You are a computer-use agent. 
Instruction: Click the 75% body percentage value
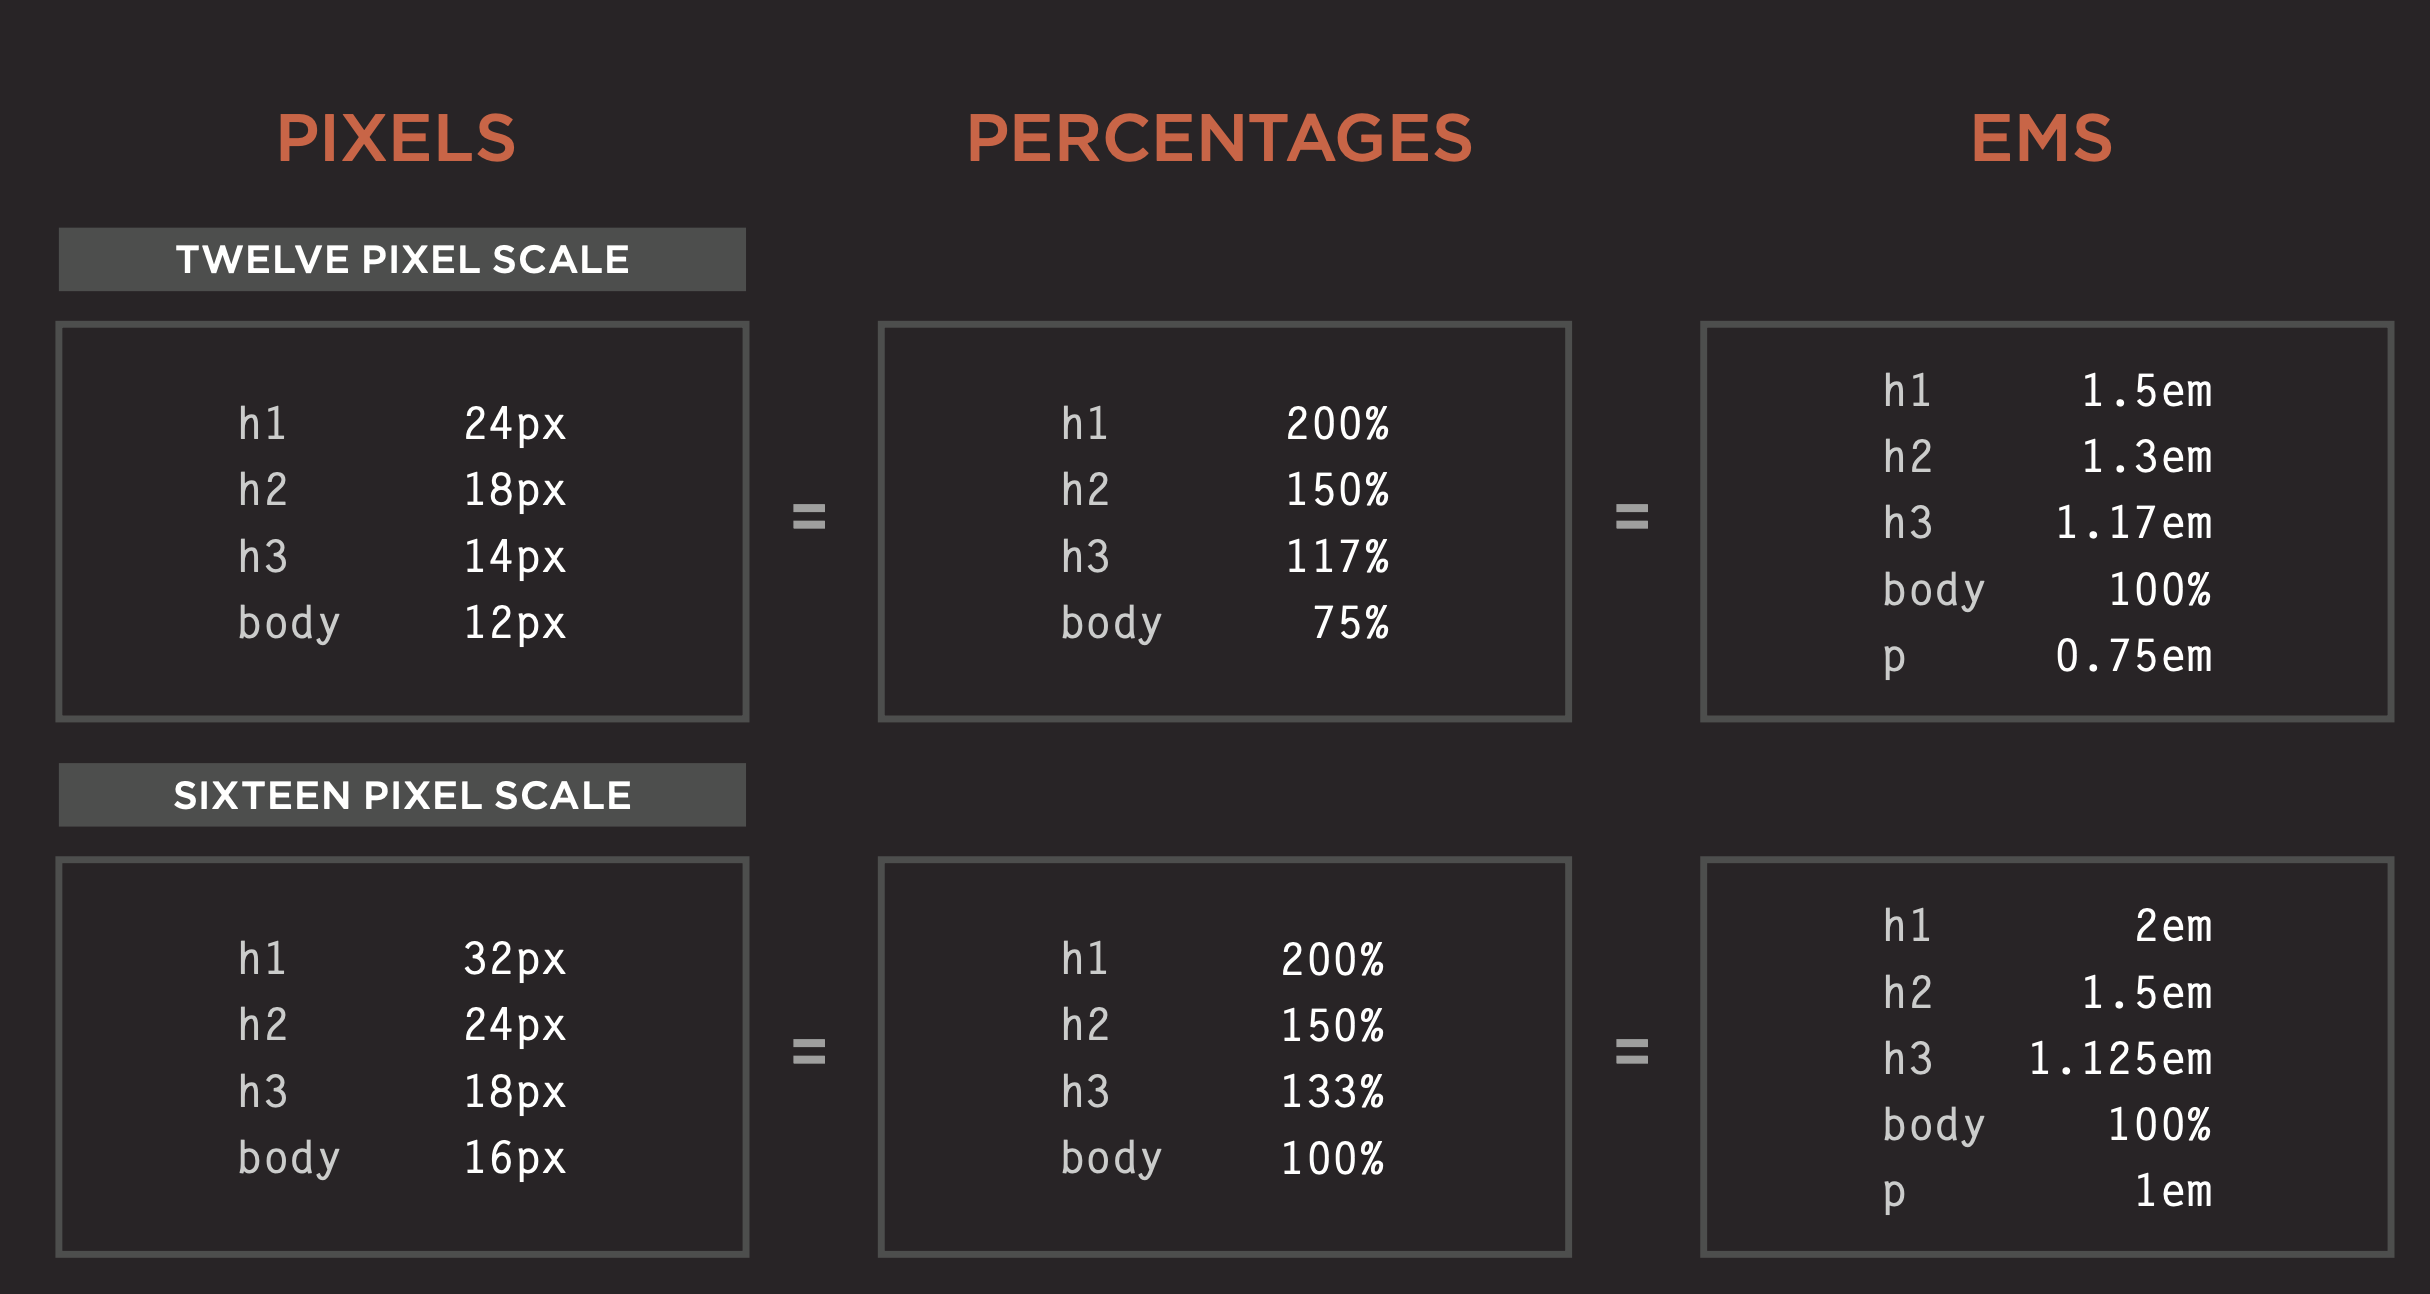(x=1350, y=623)
